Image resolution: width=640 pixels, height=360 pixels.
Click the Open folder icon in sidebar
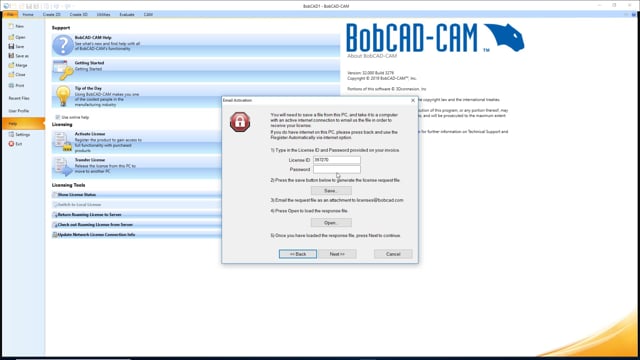tap(11, 37)
